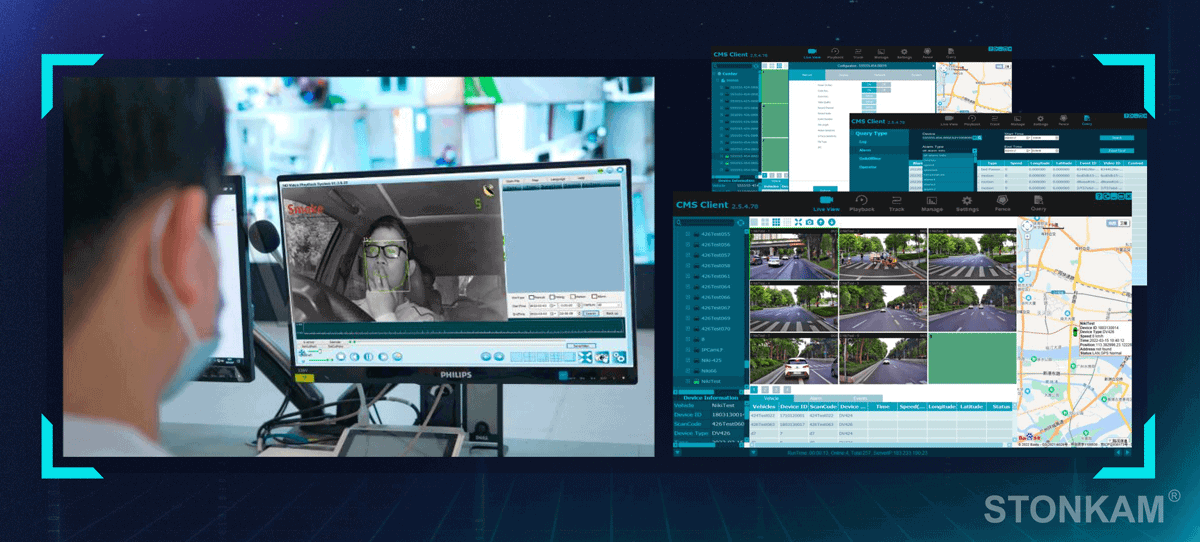Check the Manual record type checkbox
1200x542 pixels.
(532, 297)
